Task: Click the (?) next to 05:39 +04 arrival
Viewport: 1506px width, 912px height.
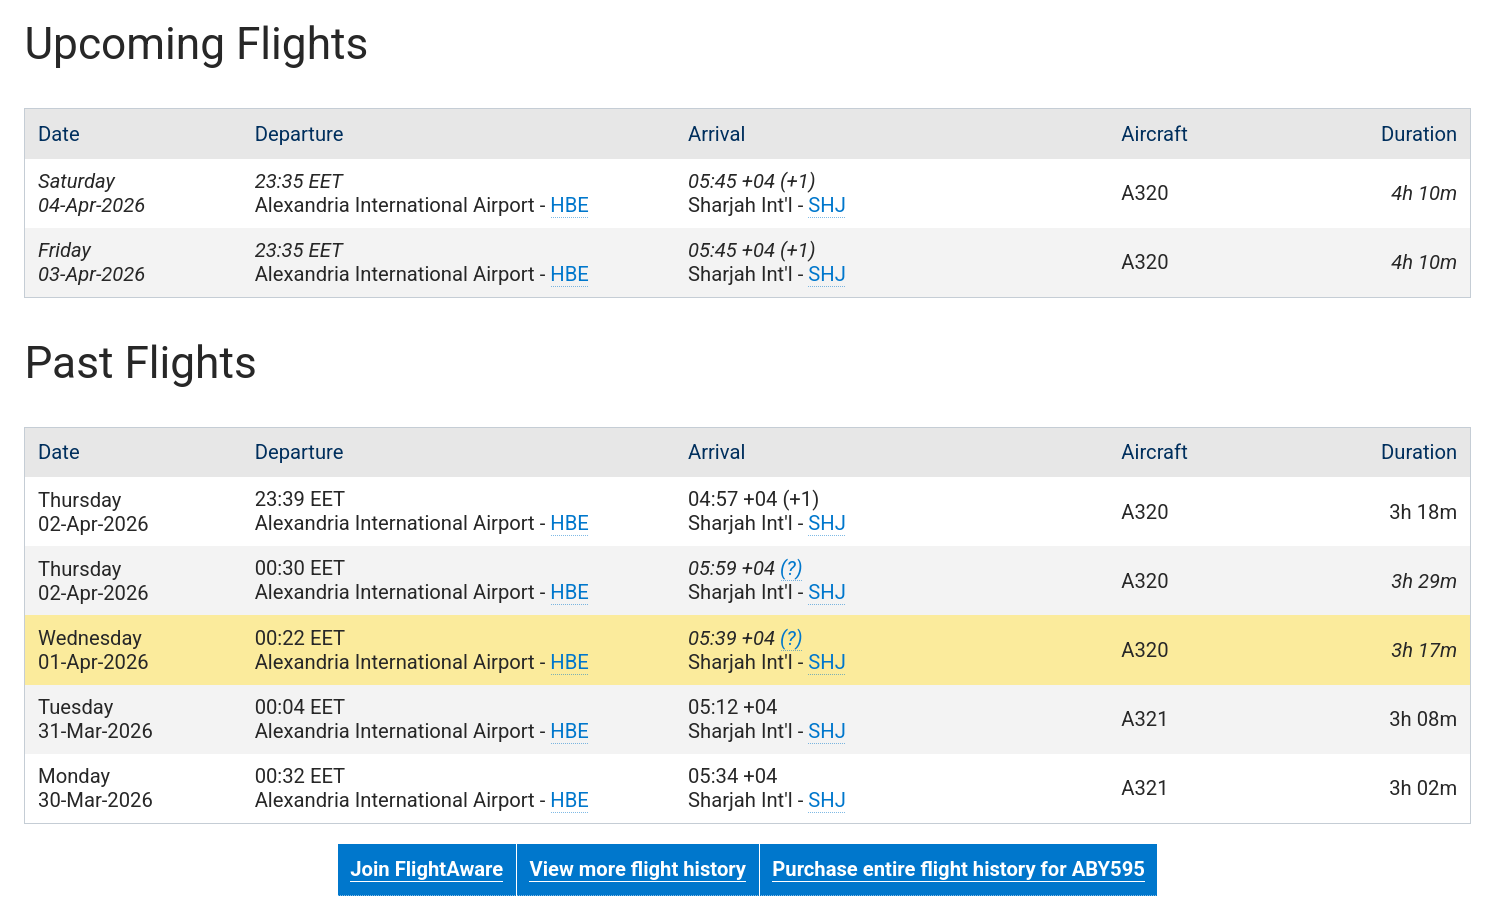Action: pyautogui.click(x=791, y=638)
